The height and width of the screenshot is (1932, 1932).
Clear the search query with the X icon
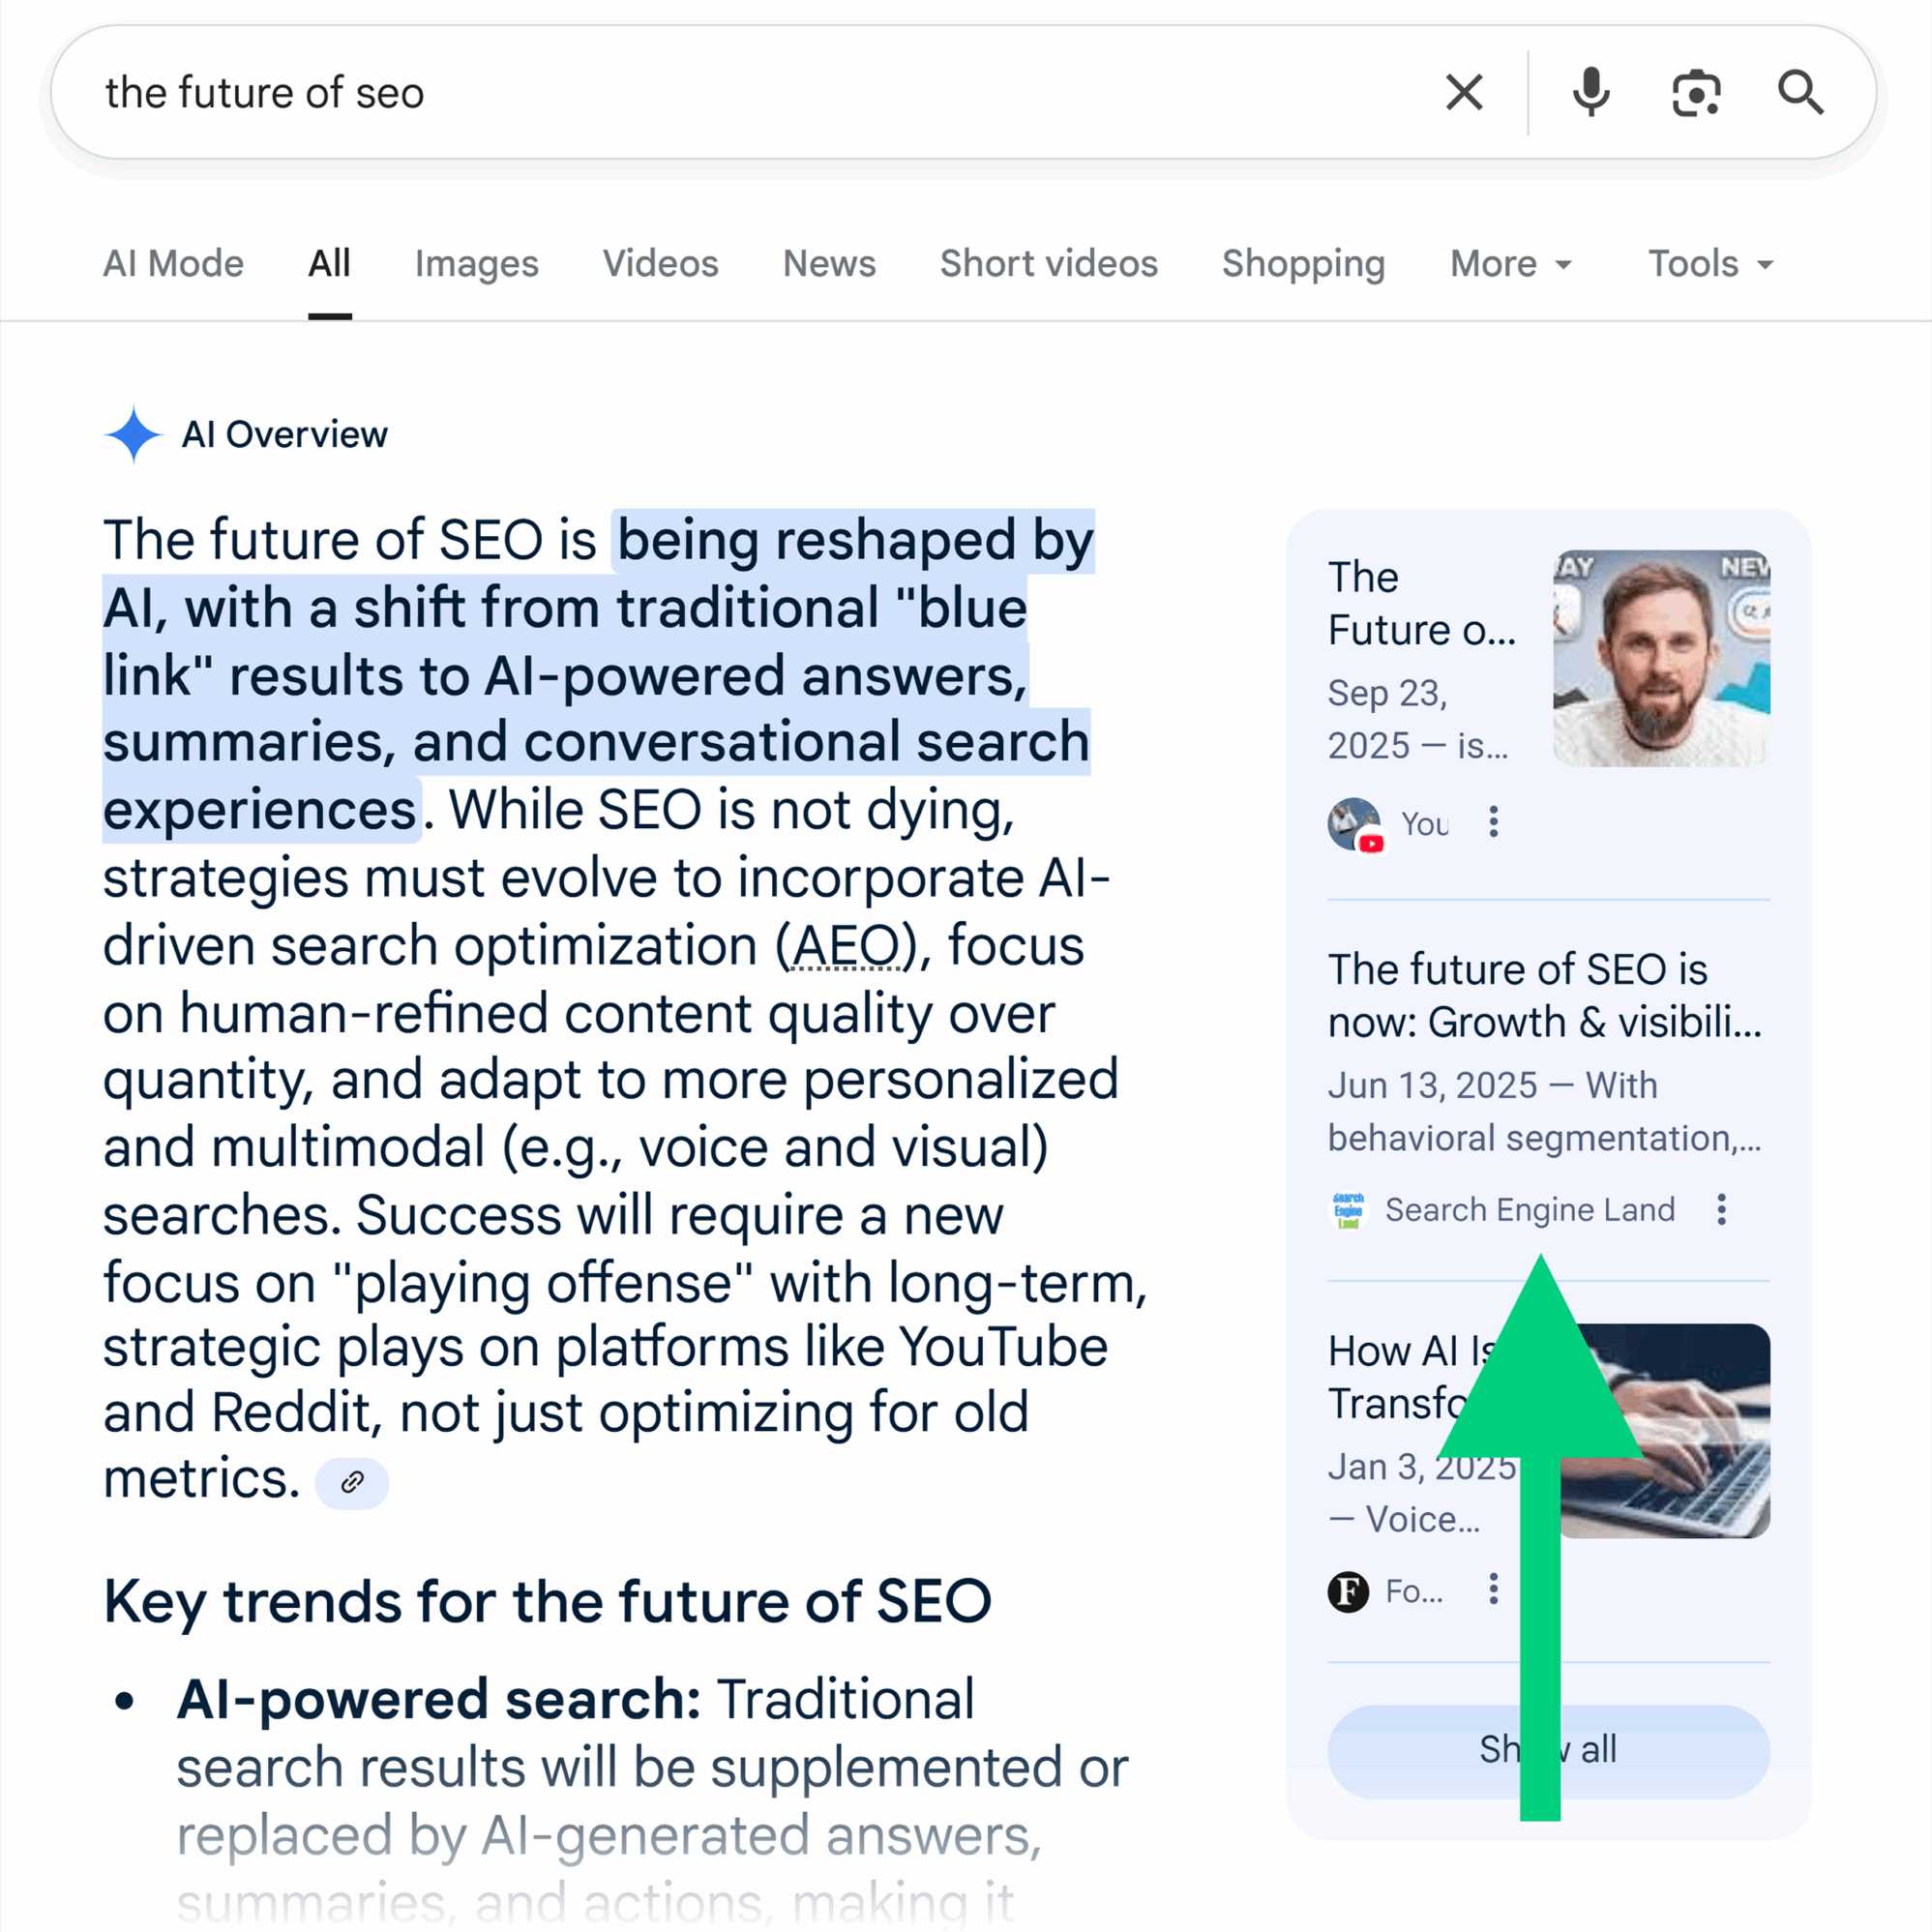click(x=1464, y=93)
